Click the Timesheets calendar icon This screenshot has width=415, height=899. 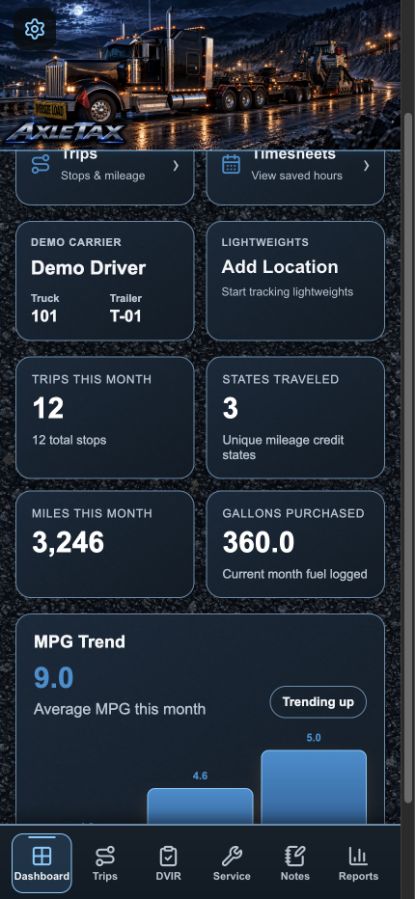point(231,165)
